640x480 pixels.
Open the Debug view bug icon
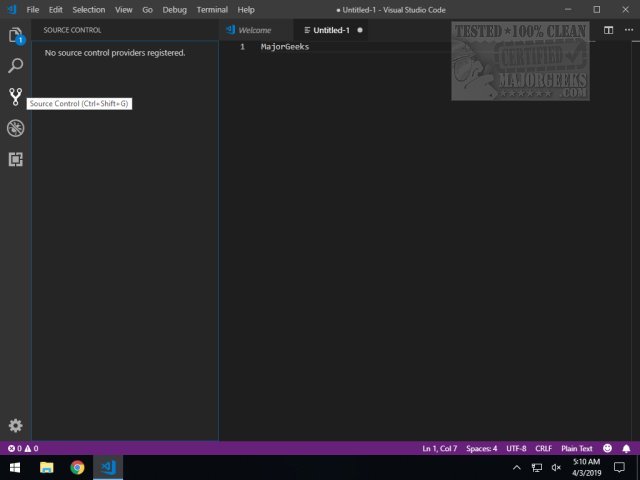pos(16,128)
